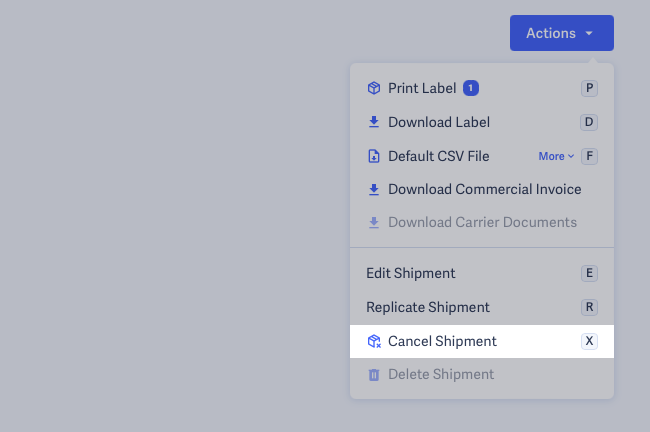The width and height of the screenshot is (650, 432).
Task: Click the Default CSV File document icon
Action: tap(374, 156)
